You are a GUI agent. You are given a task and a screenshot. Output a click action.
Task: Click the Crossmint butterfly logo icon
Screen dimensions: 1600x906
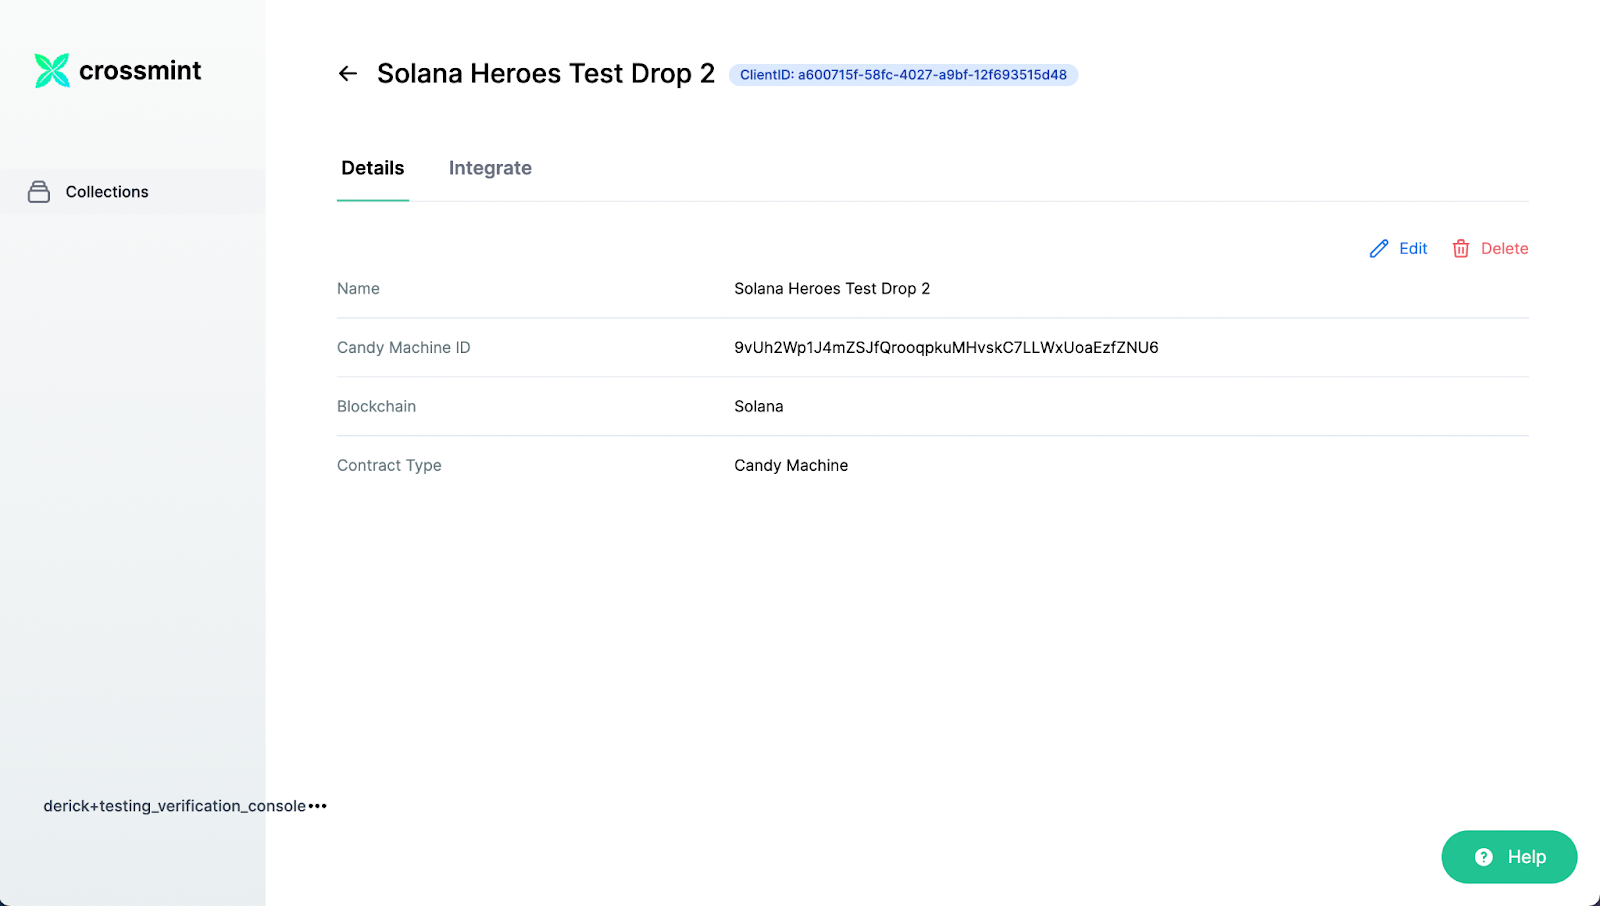[52, 71]
